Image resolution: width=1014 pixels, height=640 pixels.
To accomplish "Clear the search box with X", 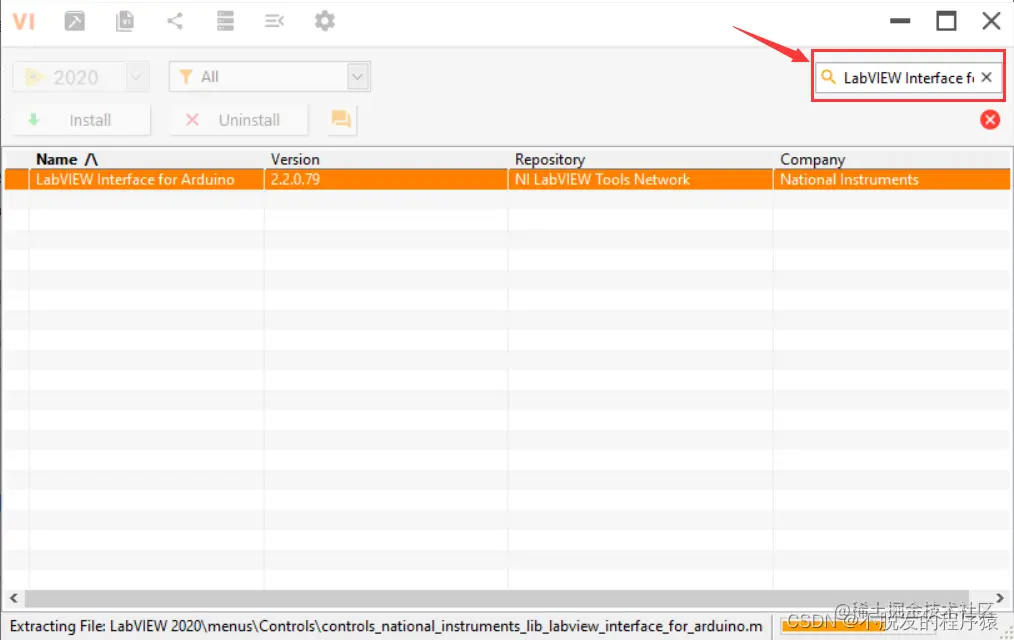I will click(987, 77).
